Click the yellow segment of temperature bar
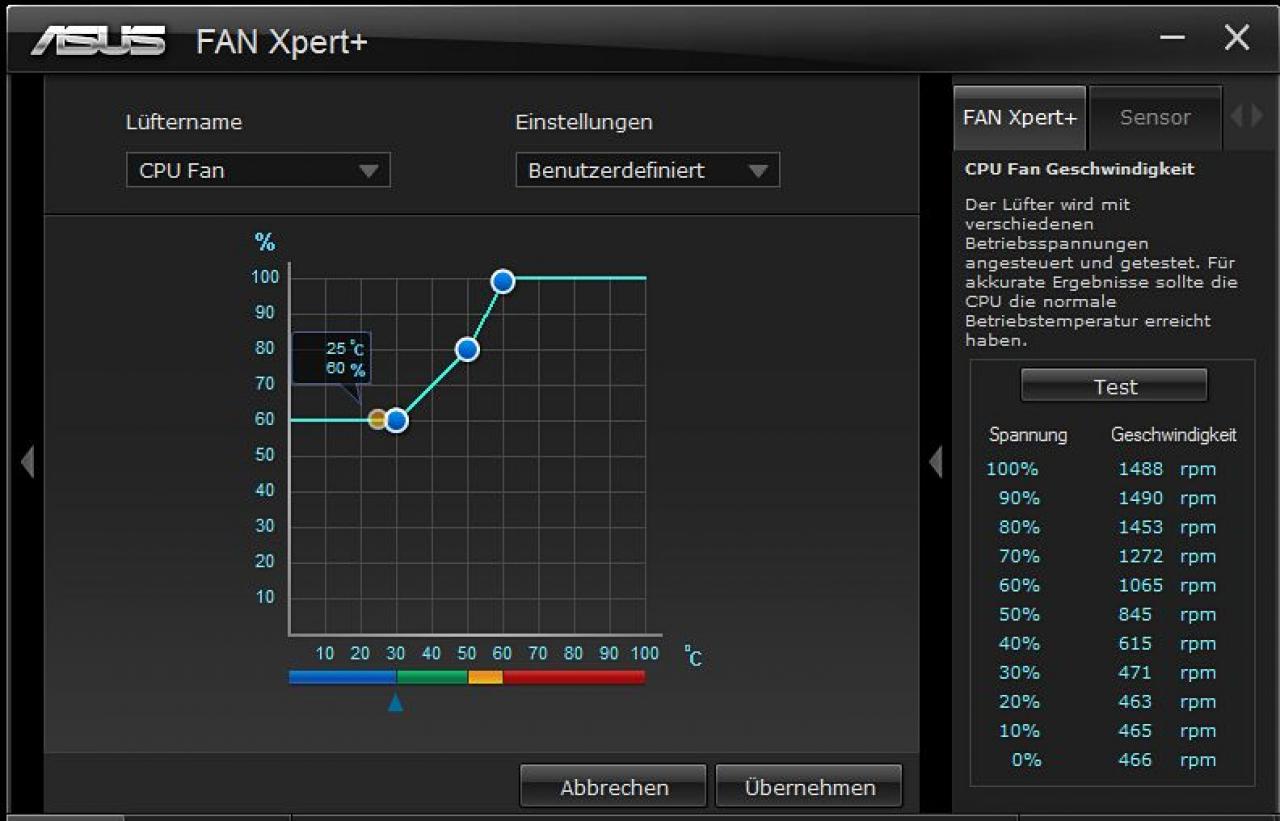Image resolution: width=1280 pixels, height=821 pixels. point(485,677)
